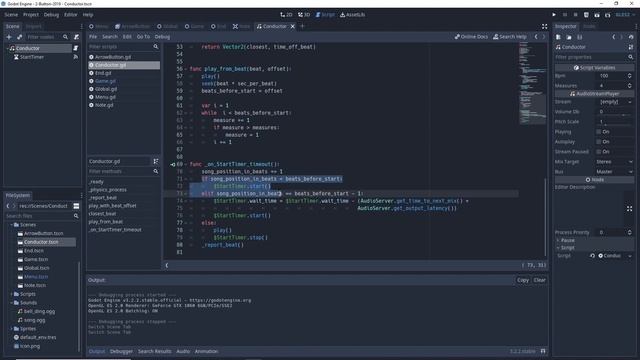Open the Editor menu
Viewport: 640px width, 360px height.
(70, 15)
